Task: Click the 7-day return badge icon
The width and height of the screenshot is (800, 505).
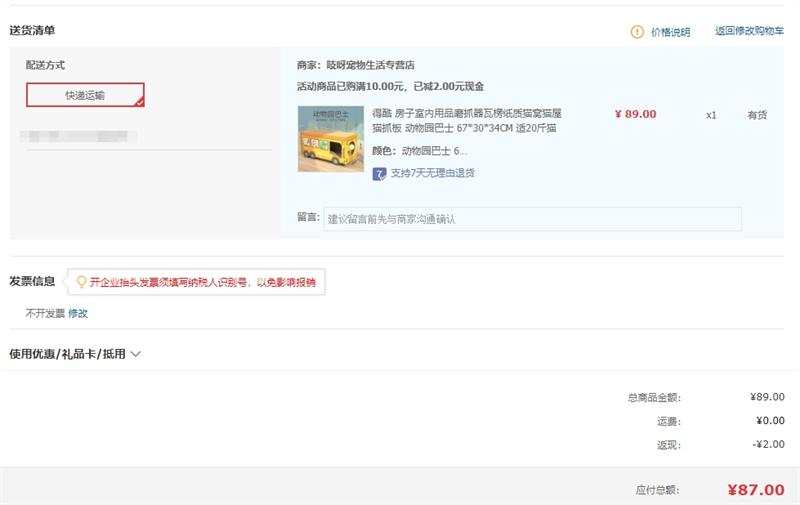Action: [379, 174]
